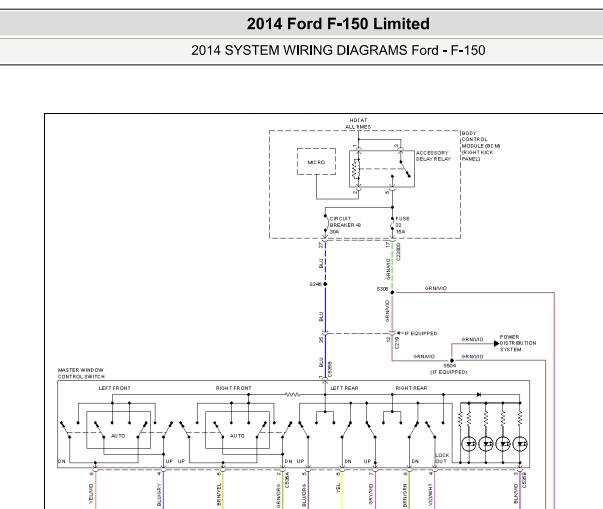
Task: Click connector label "C526A"
Action: pyautogui.click(x=287, y=481)
